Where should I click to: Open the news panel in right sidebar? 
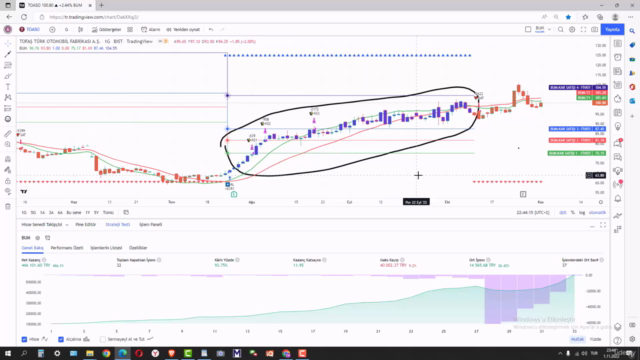click(x=618, y=71)
